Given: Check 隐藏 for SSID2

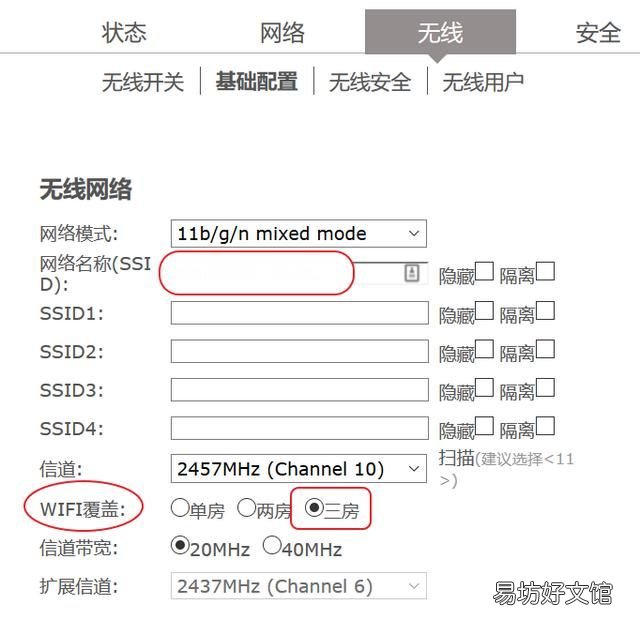Looking at the screenshot, I should click(484, 349).
